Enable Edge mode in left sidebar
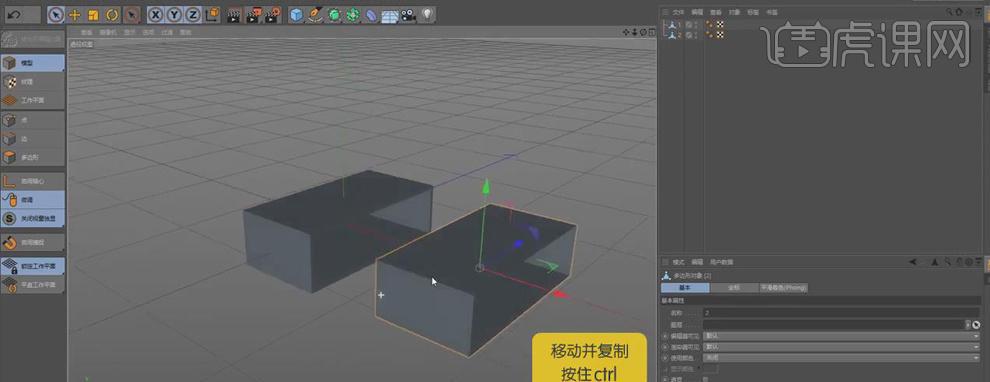The image size is (990, 382). (33, 139)
